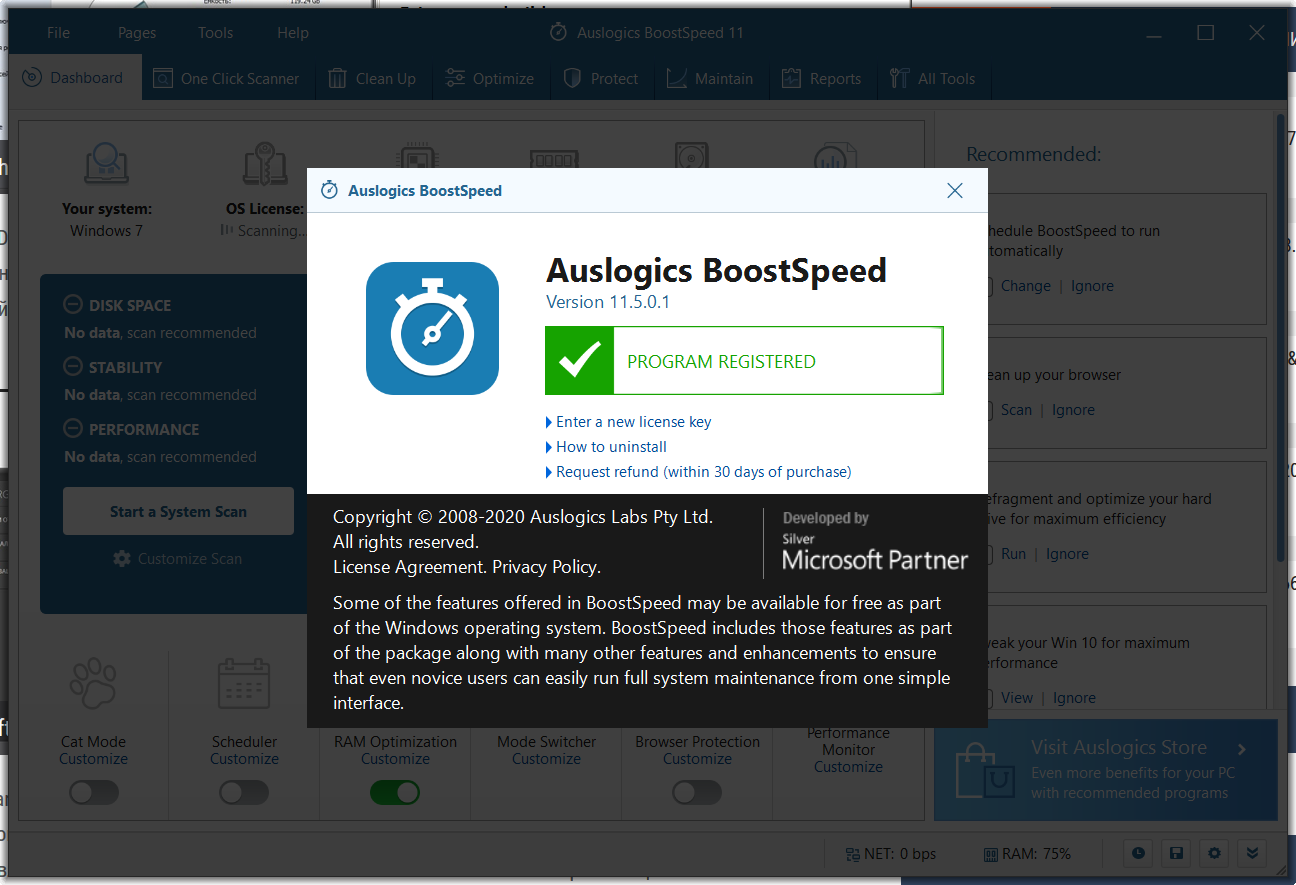Click the PROGRAM REGISTERED status box

click(744, 360)
